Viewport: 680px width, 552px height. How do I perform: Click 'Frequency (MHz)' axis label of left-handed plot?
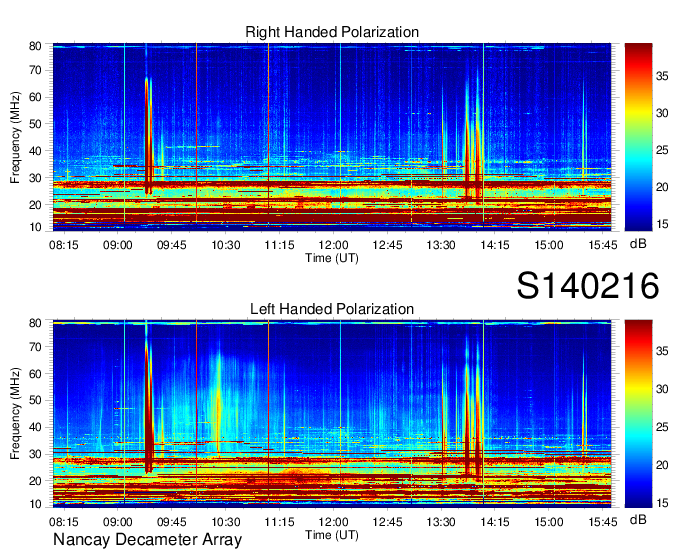(x=15, y=413)
